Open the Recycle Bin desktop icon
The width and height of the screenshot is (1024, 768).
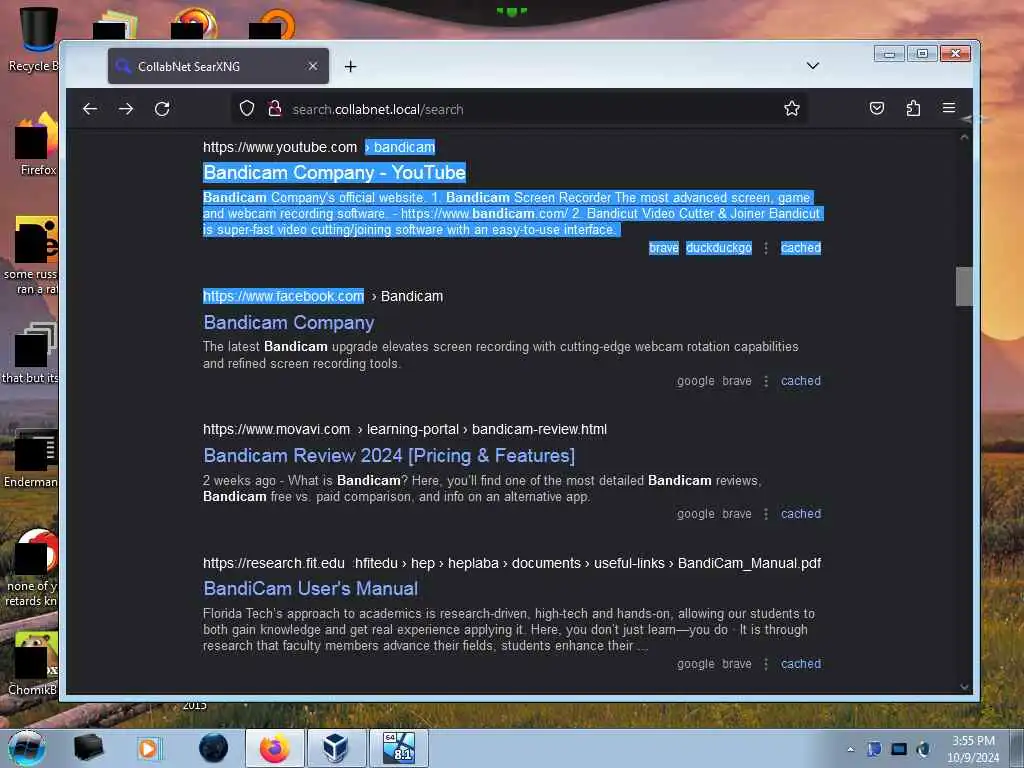pyautogui.click(x=36, y=39)
